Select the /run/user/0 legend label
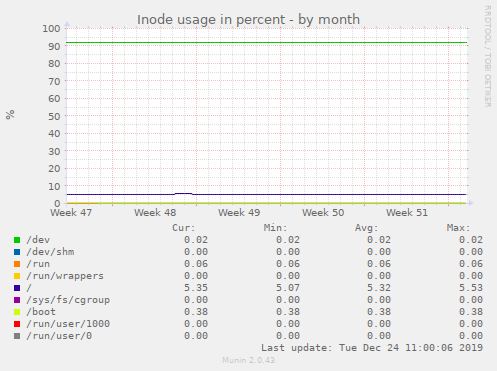Image resolution: width=497 pixels, height=371 pixels. click(59, 336)
